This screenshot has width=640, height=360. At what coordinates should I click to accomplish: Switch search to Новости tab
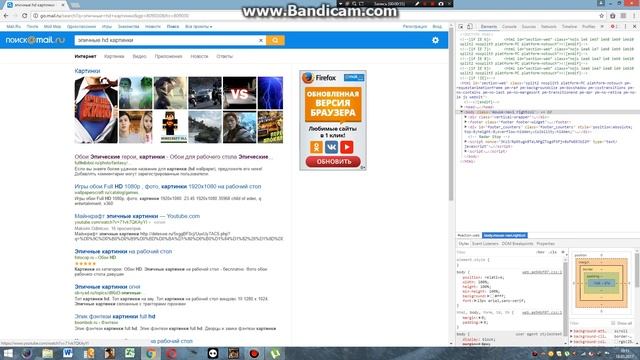199,56
